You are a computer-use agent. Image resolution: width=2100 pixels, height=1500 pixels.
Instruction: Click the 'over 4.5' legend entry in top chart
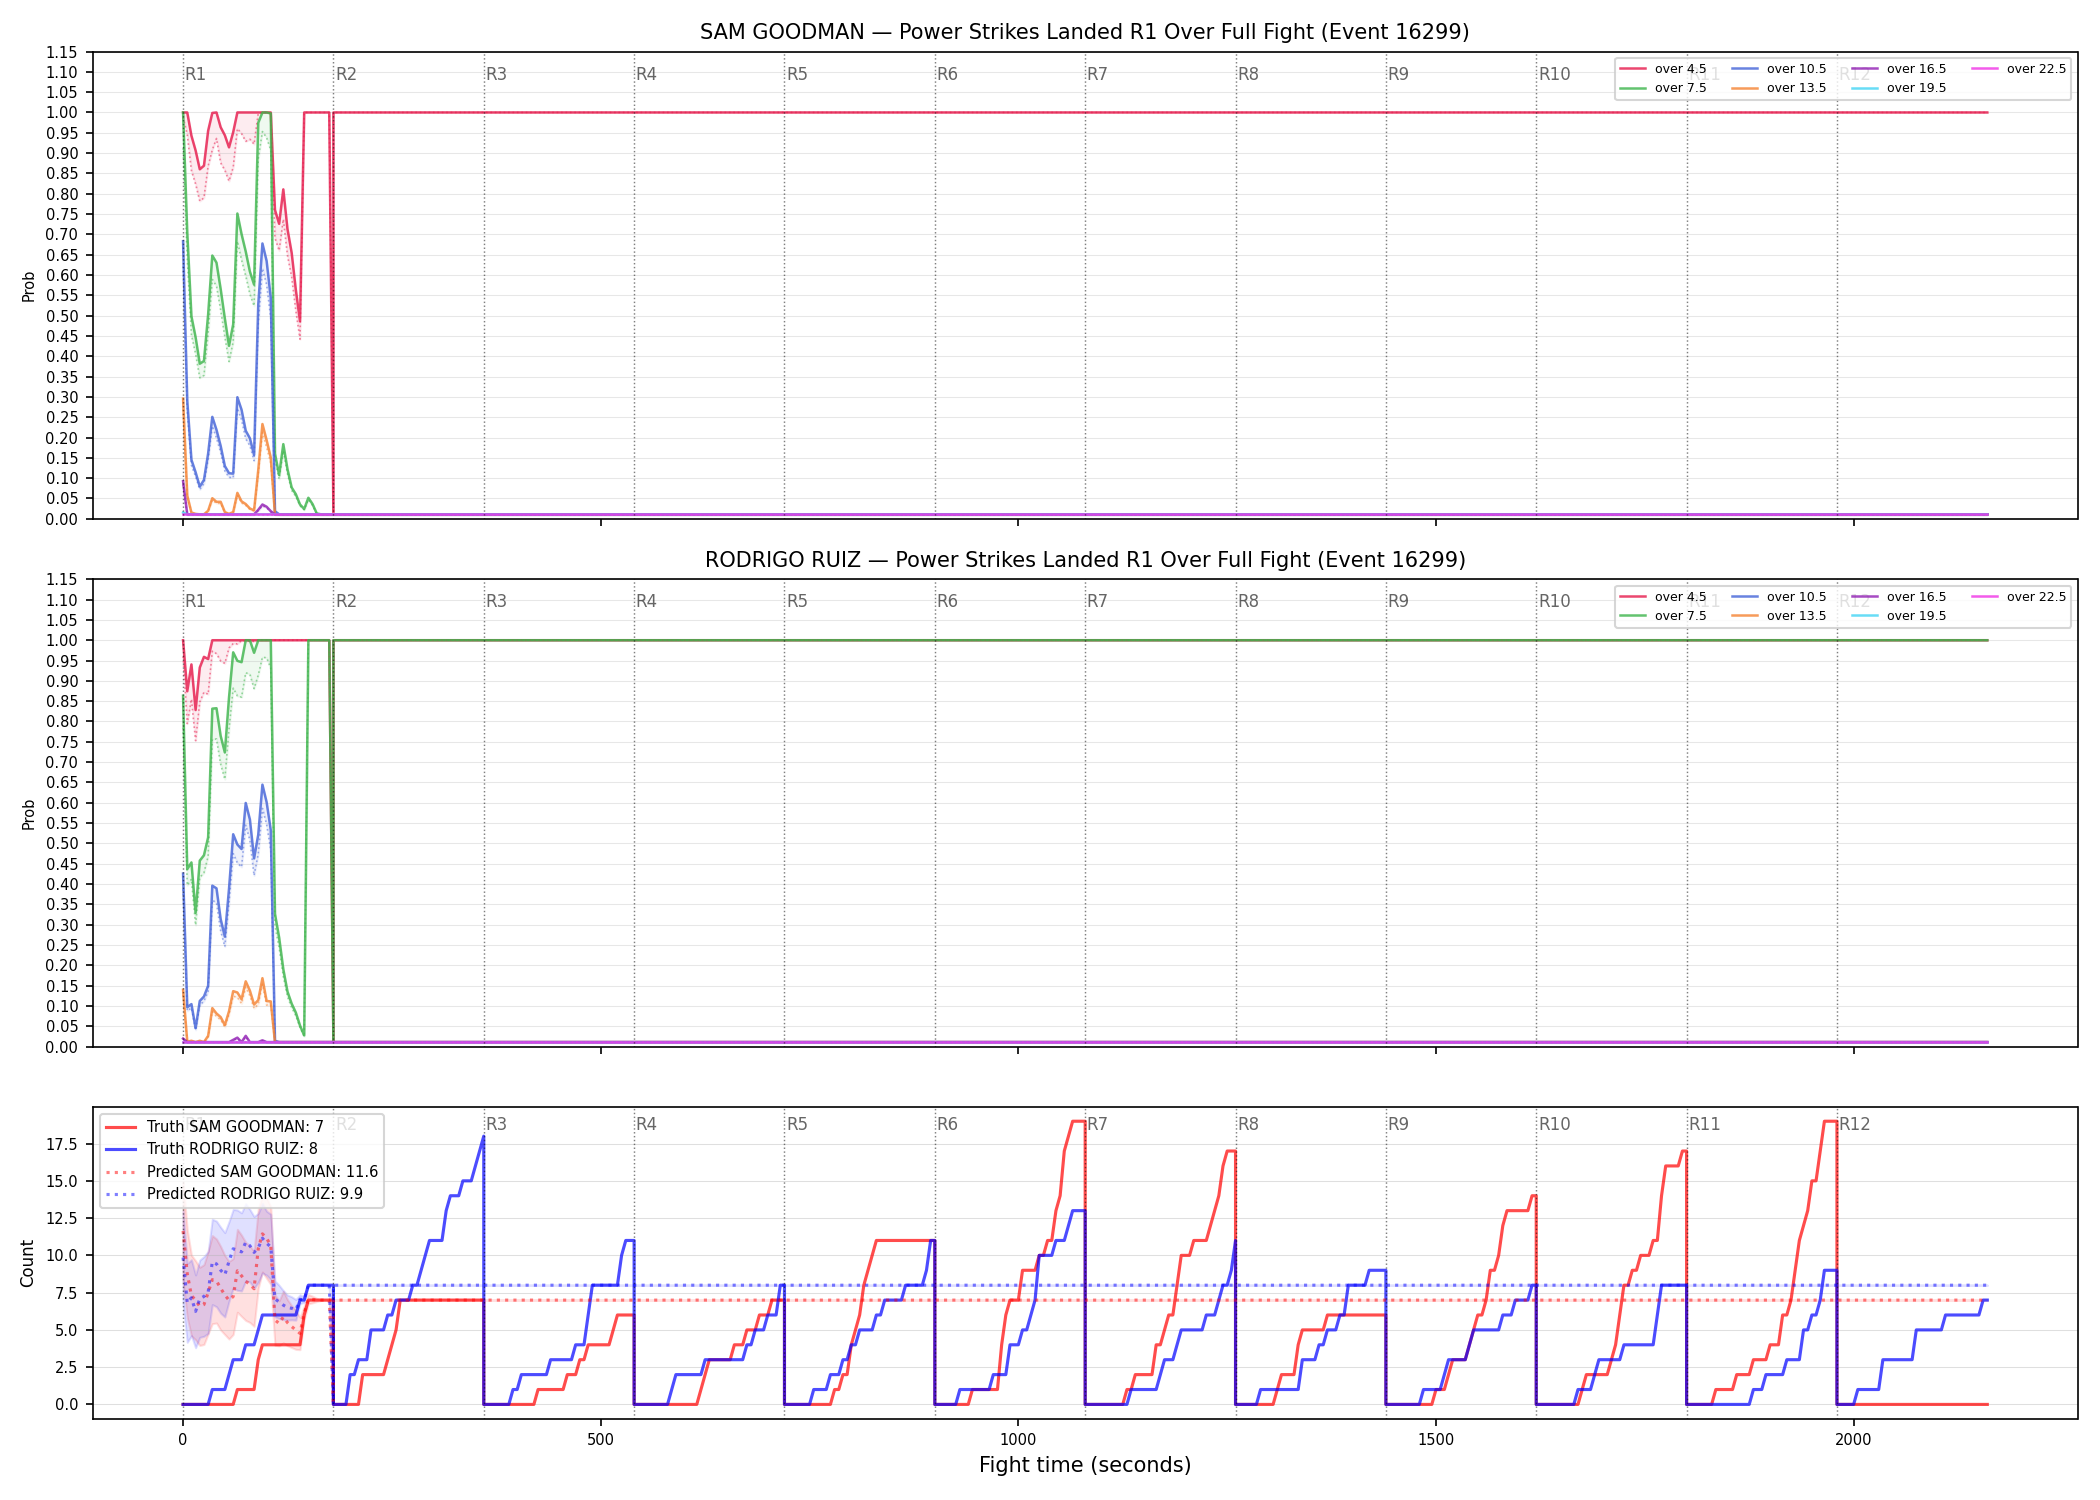point(1663,69)
